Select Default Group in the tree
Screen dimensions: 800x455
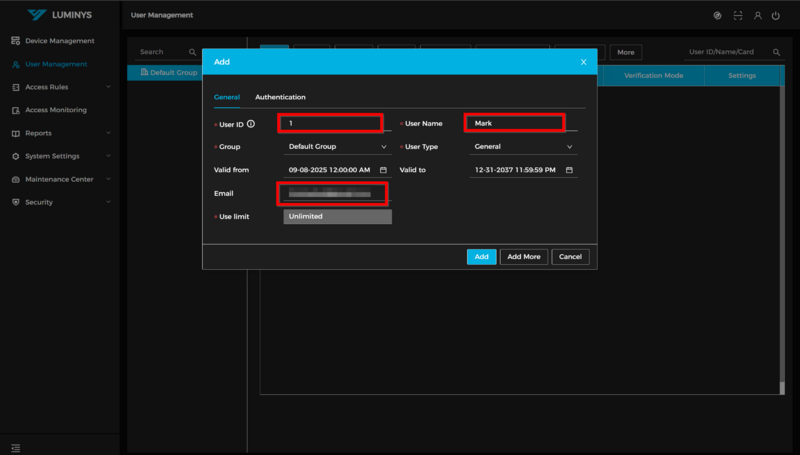(x=173, y=73)
